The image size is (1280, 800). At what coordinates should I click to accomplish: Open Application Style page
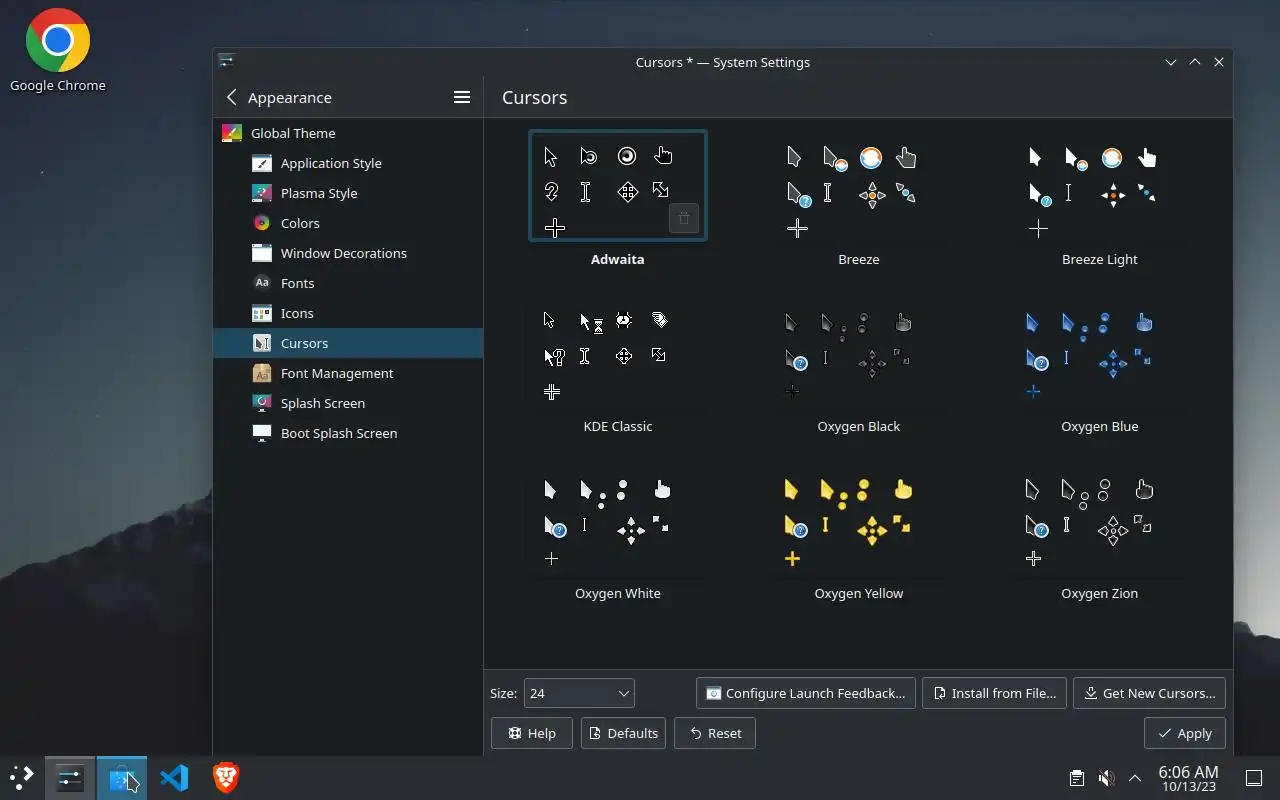coord(348,163)
